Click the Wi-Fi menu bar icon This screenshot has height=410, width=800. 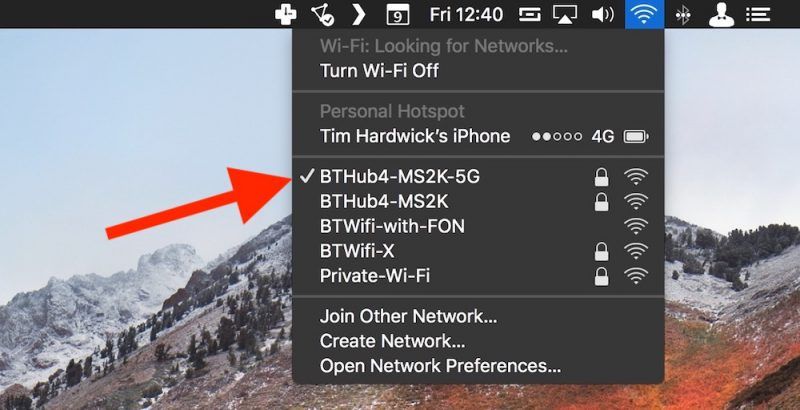pos(644,14)
